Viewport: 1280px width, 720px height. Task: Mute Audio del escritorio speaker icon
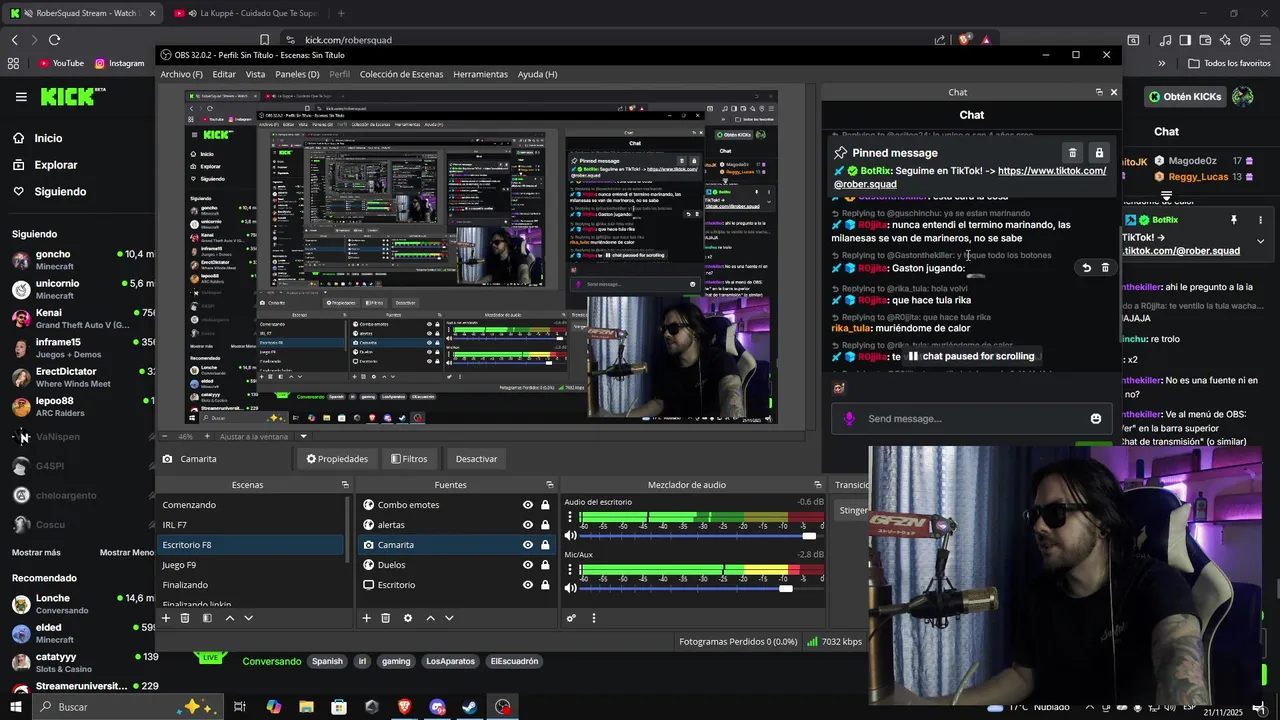(571, 535)
